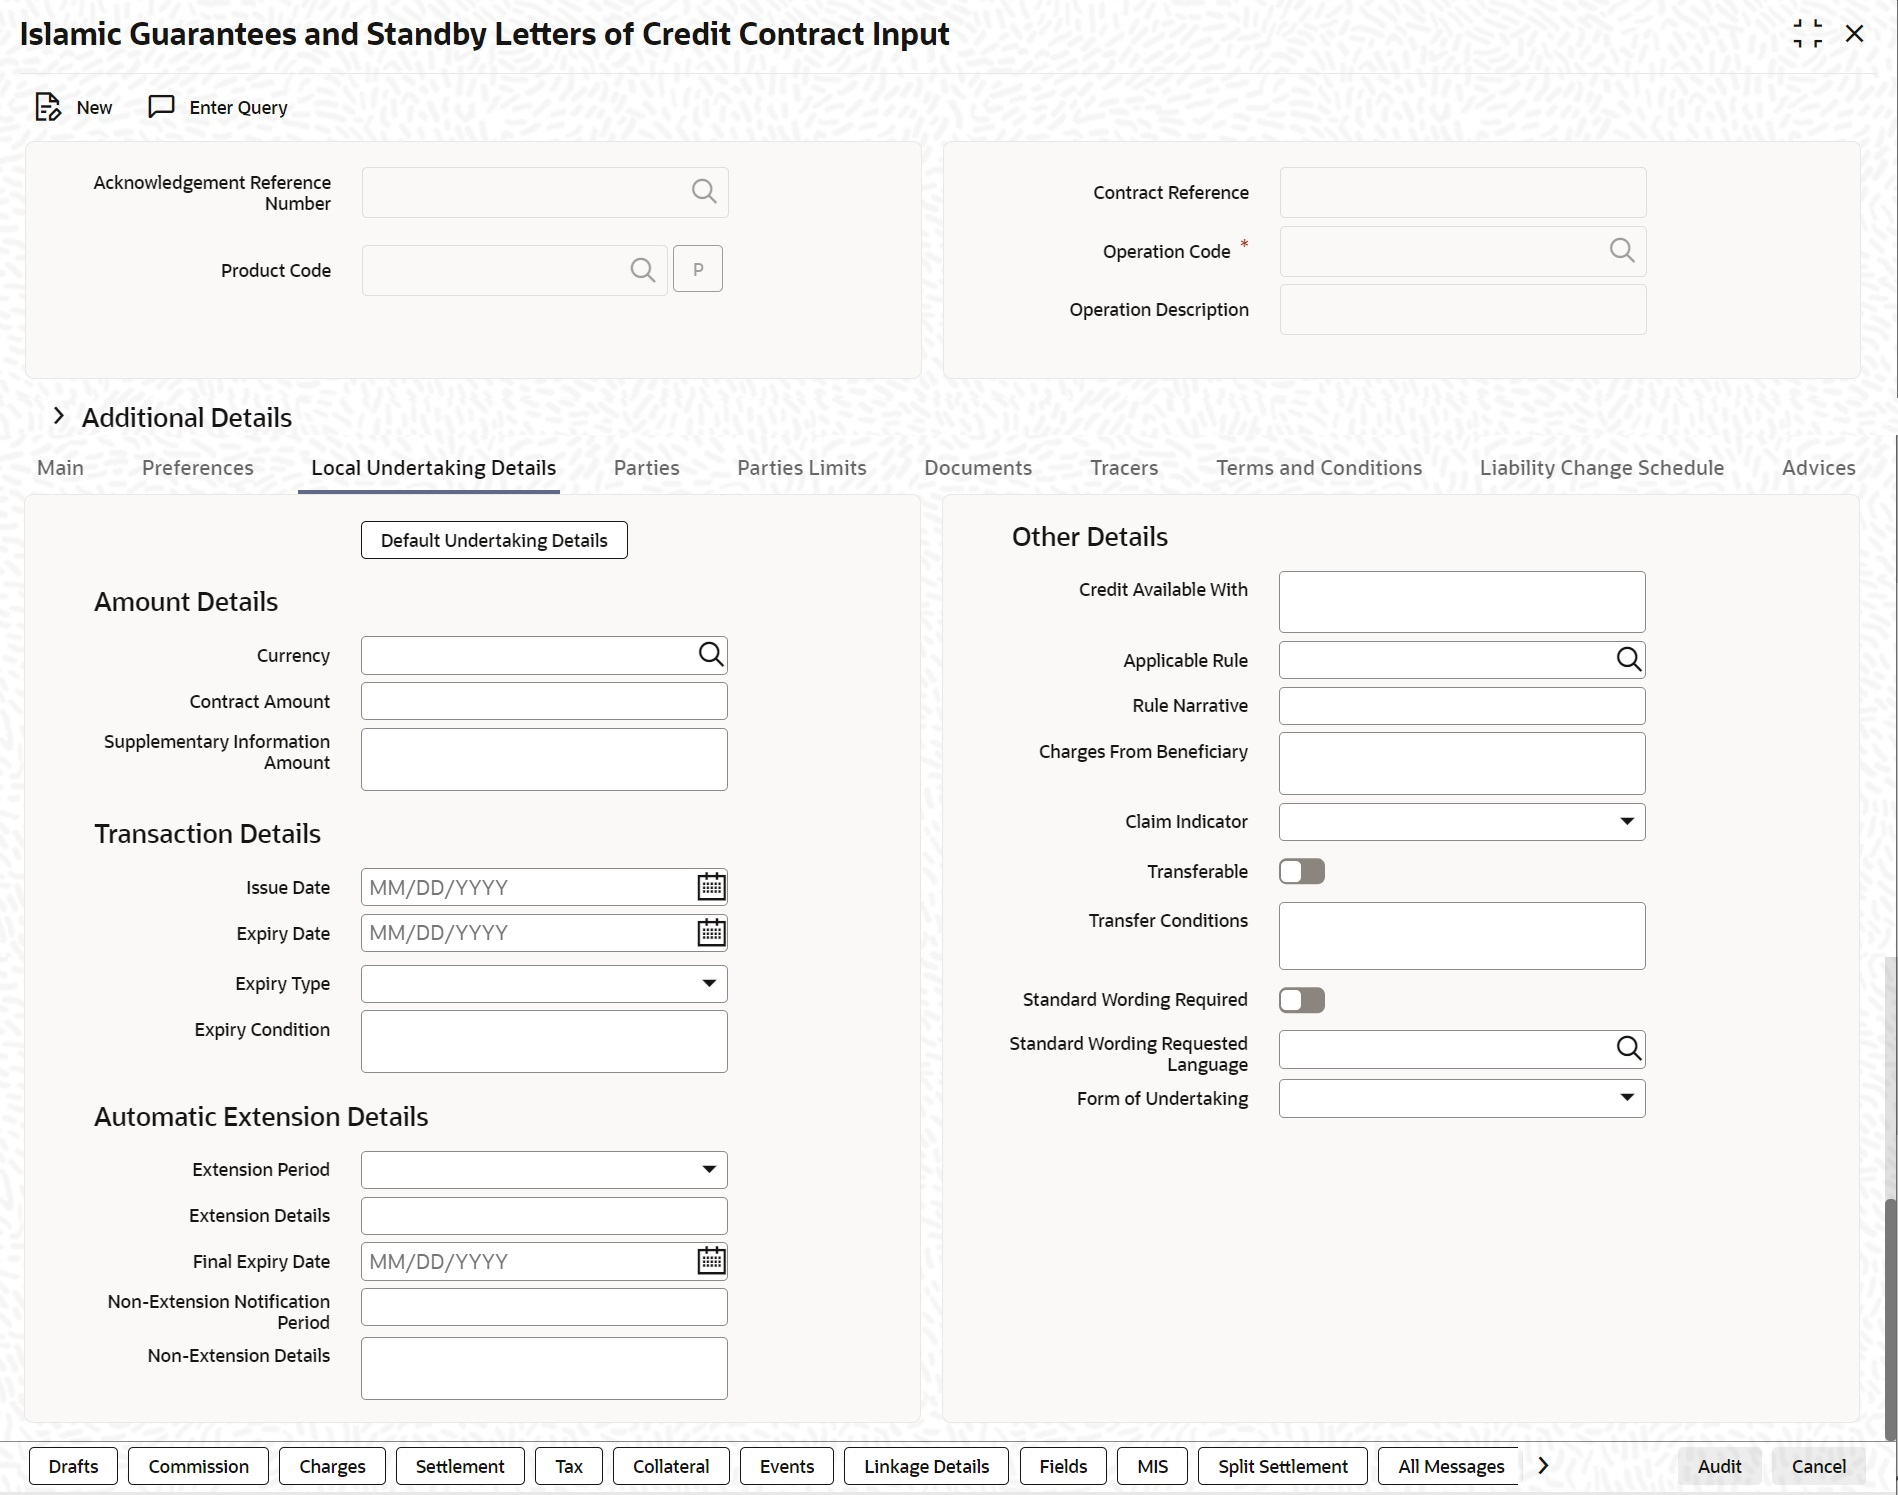The height and width of the screenshot is (1495, 1898).
Task: Click Charges From Beneficiary text area
Action: [x=1462, y=764]
